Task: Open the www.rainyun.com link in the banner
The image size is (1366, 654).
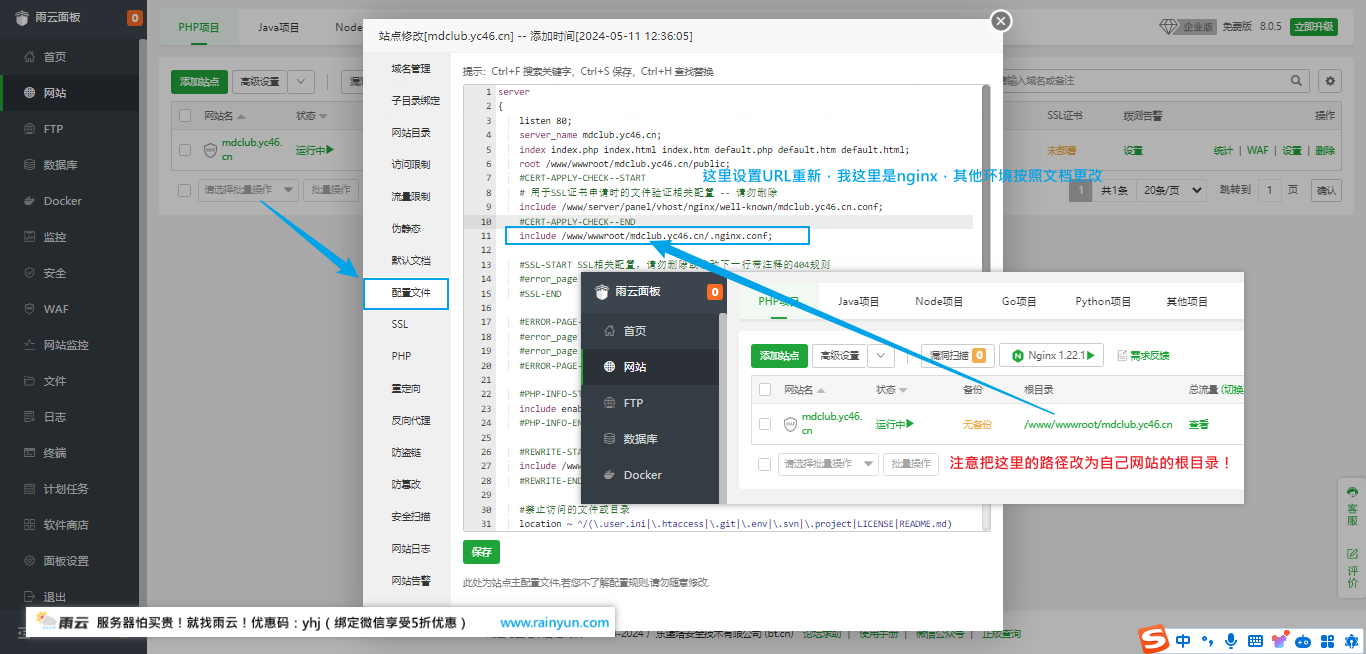Action: point(554,622)
